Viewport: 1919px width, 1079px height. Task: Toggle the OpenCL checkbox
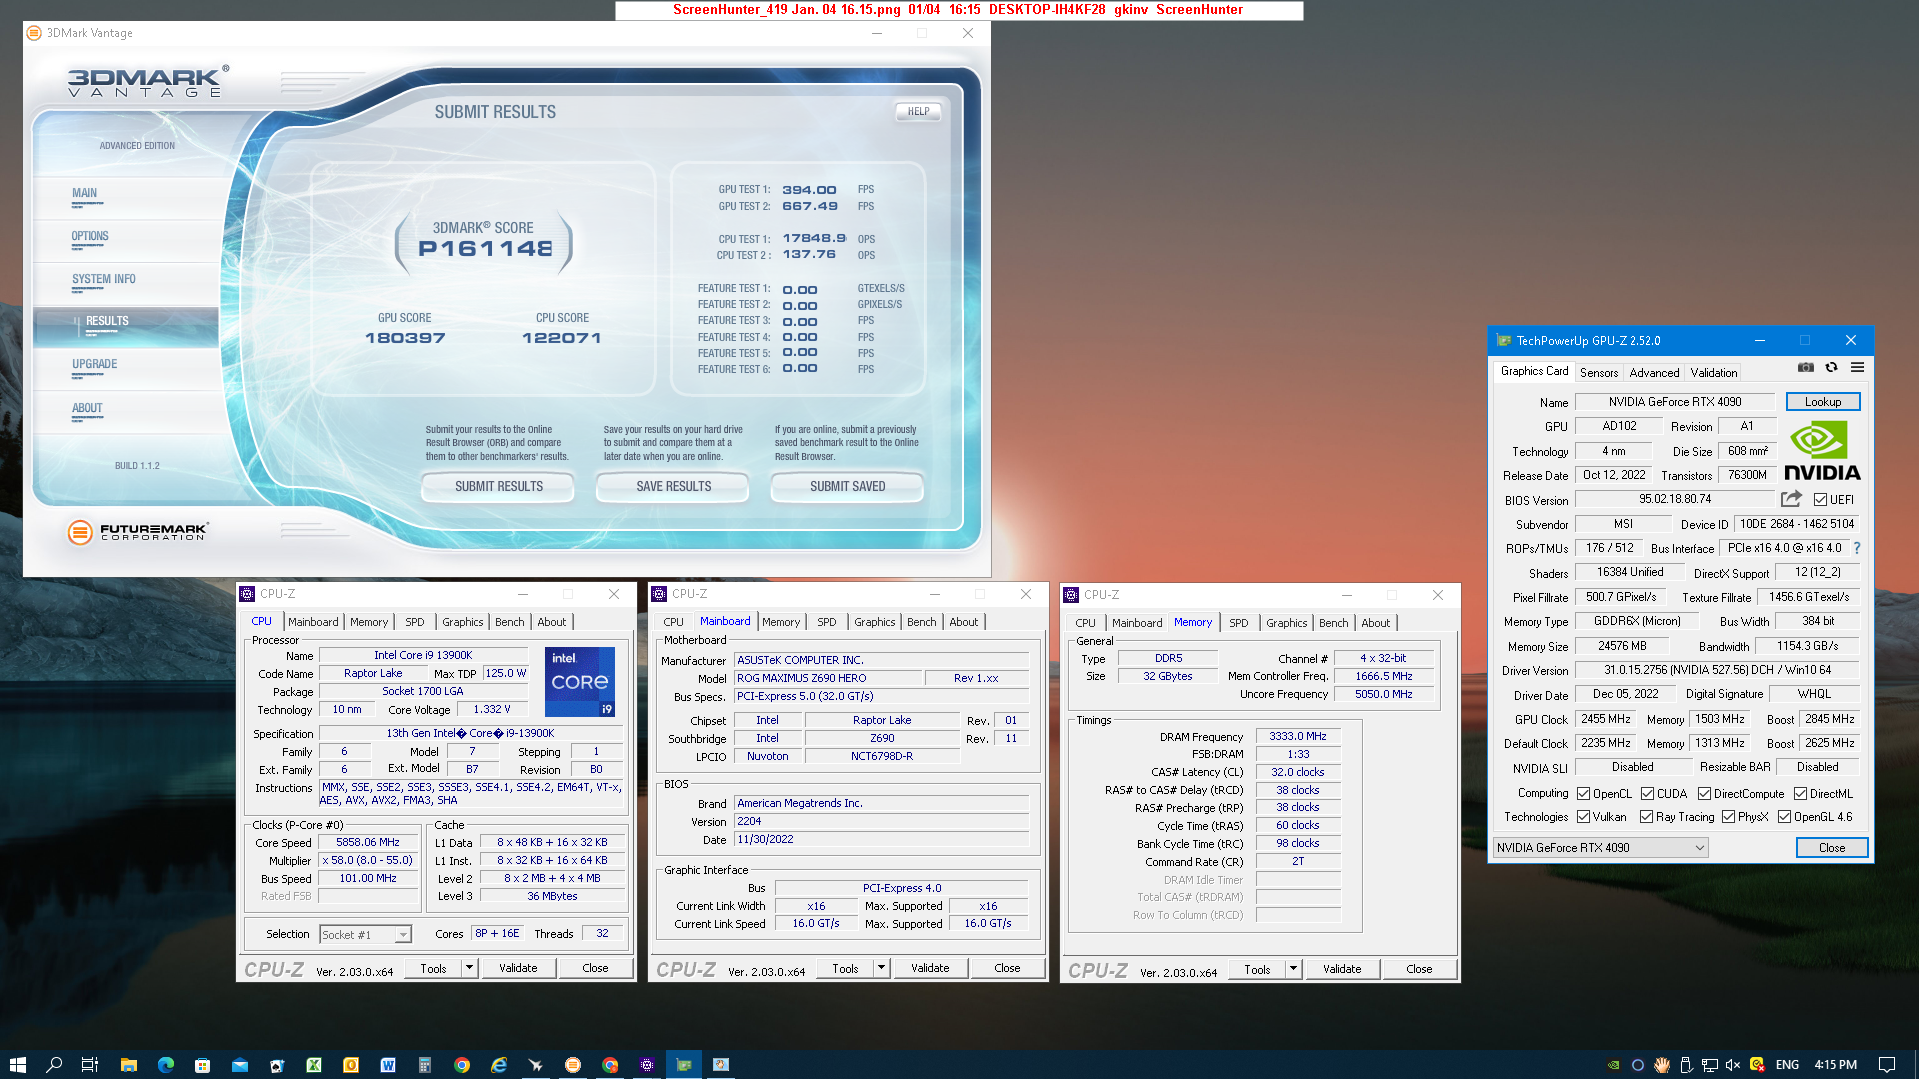tap(1583, 793)
